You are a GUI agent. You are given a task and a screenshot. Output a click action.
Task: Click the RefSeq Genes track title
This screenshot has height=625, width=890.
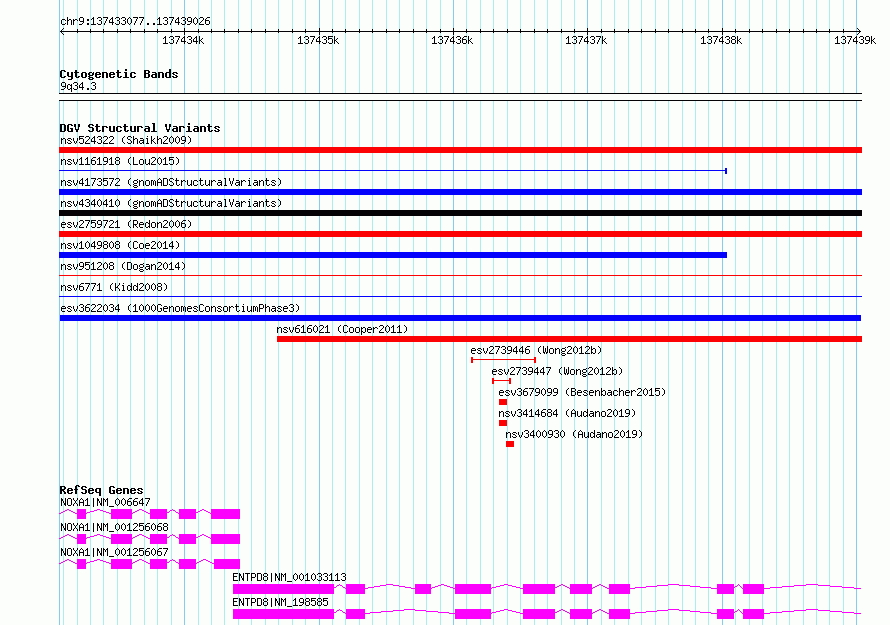(x=101, y=490)
